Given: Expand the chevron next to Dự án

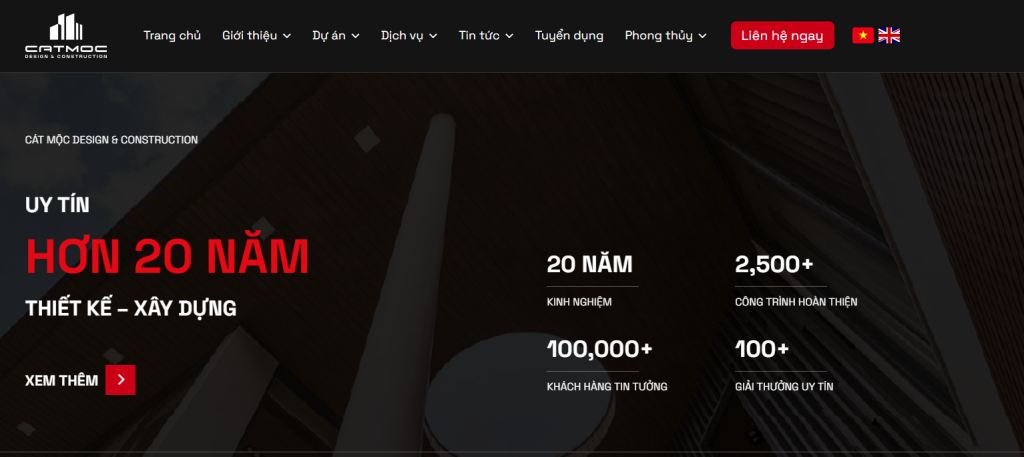Looking at the screenshot, I should coord(355,36).
